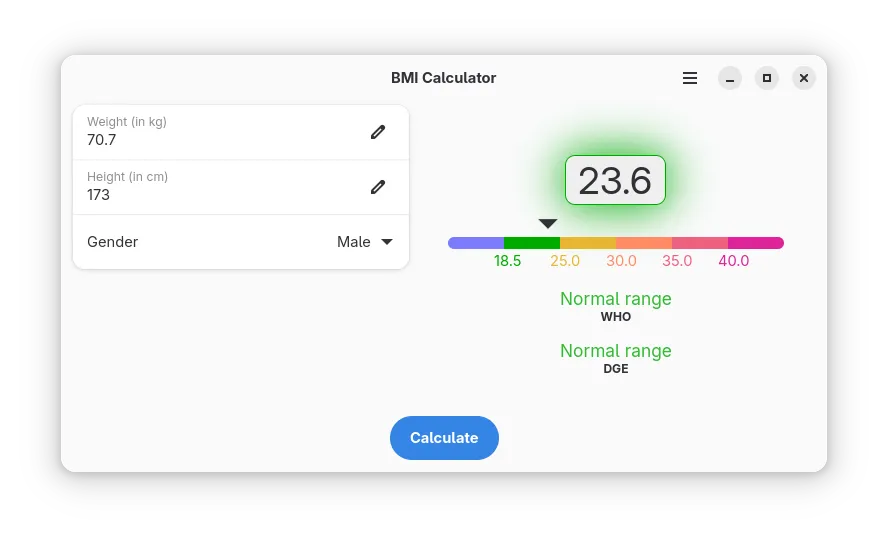
Task: Click the WHO Normal range label
Action: click(616, 299)
